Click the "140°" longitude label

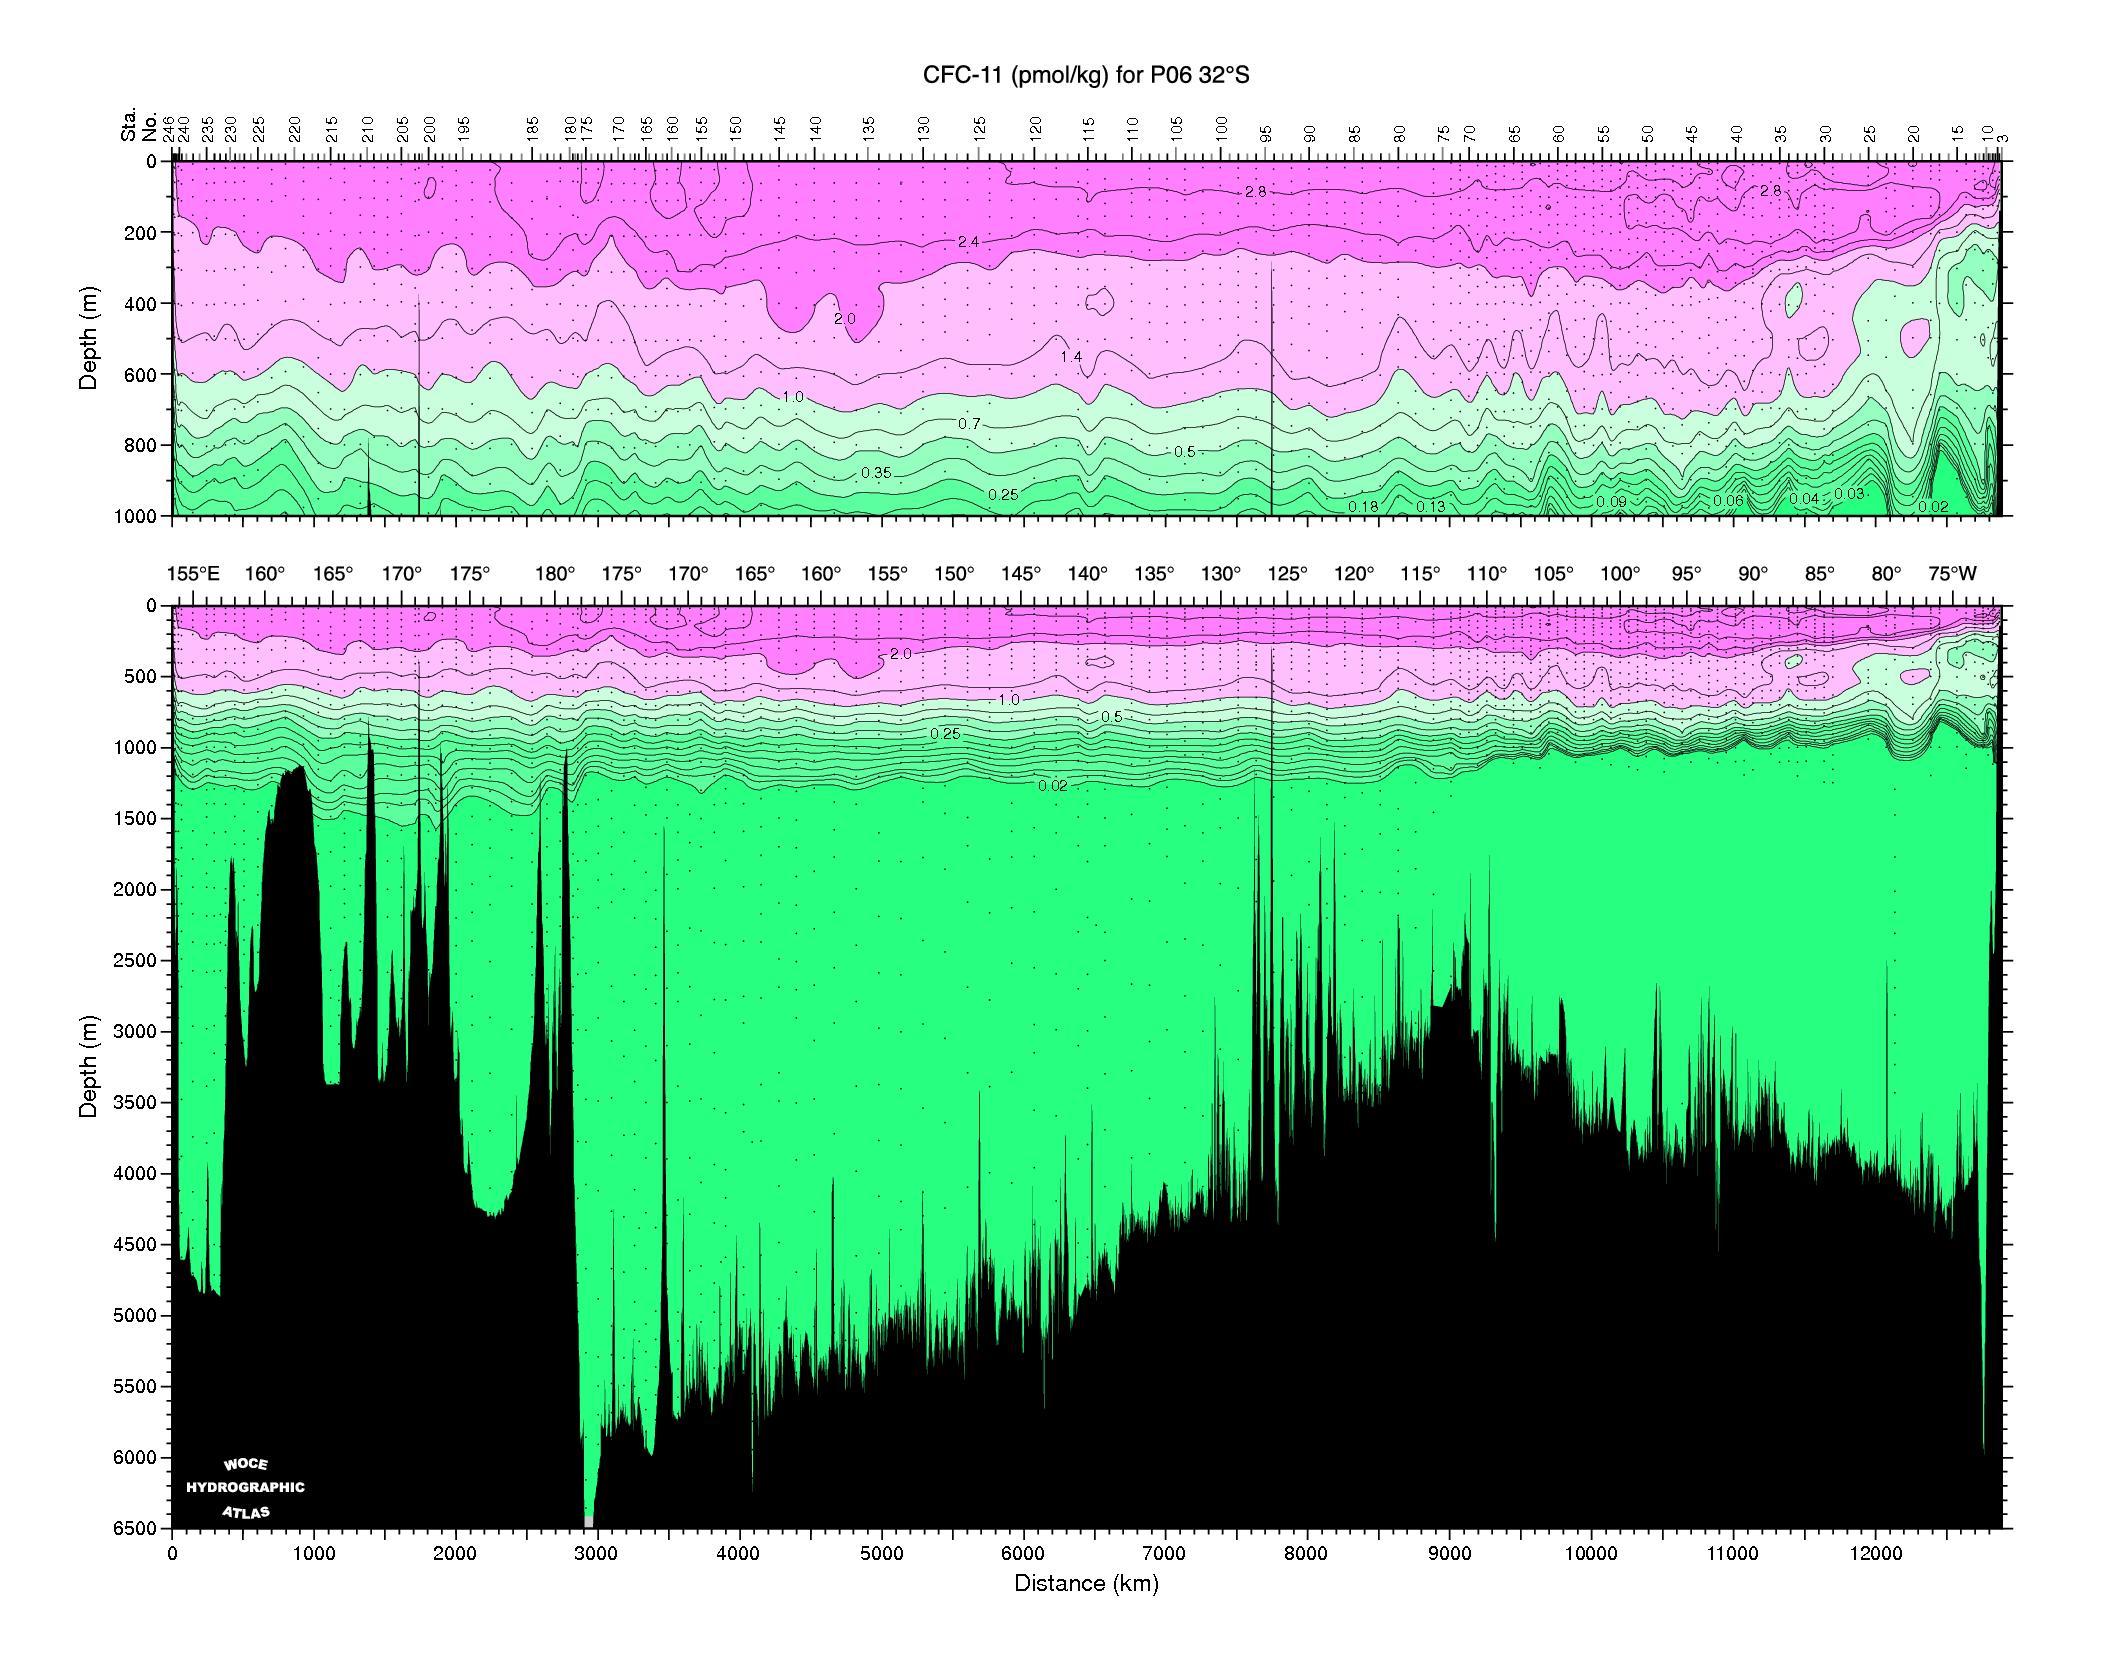click(1088, 574)
